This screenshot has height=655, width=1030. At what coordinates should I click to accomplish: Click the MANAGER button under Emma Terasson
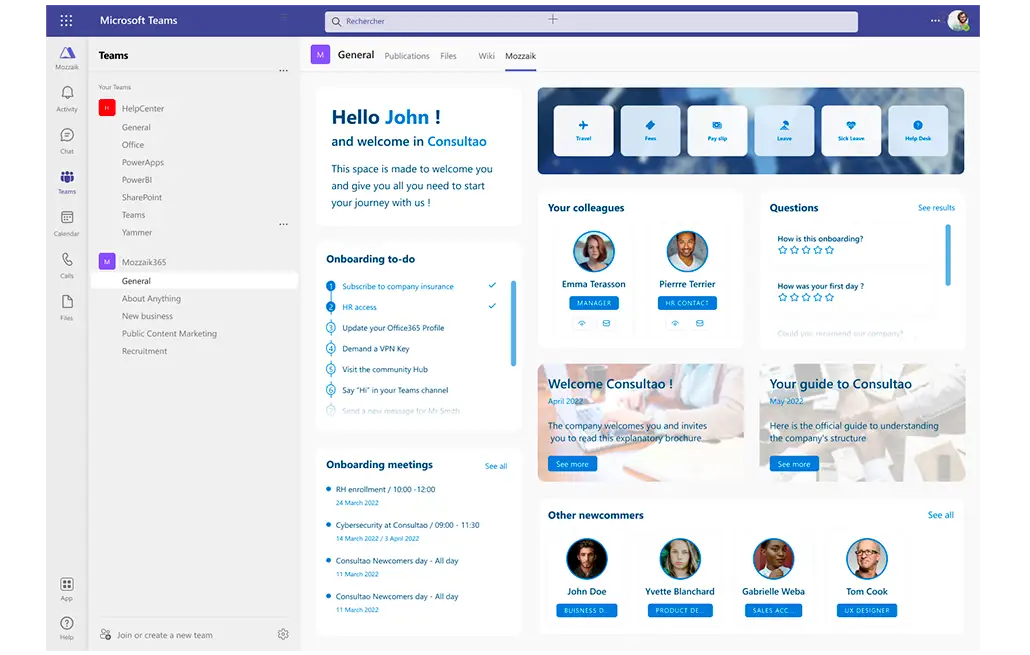(594, 303)
